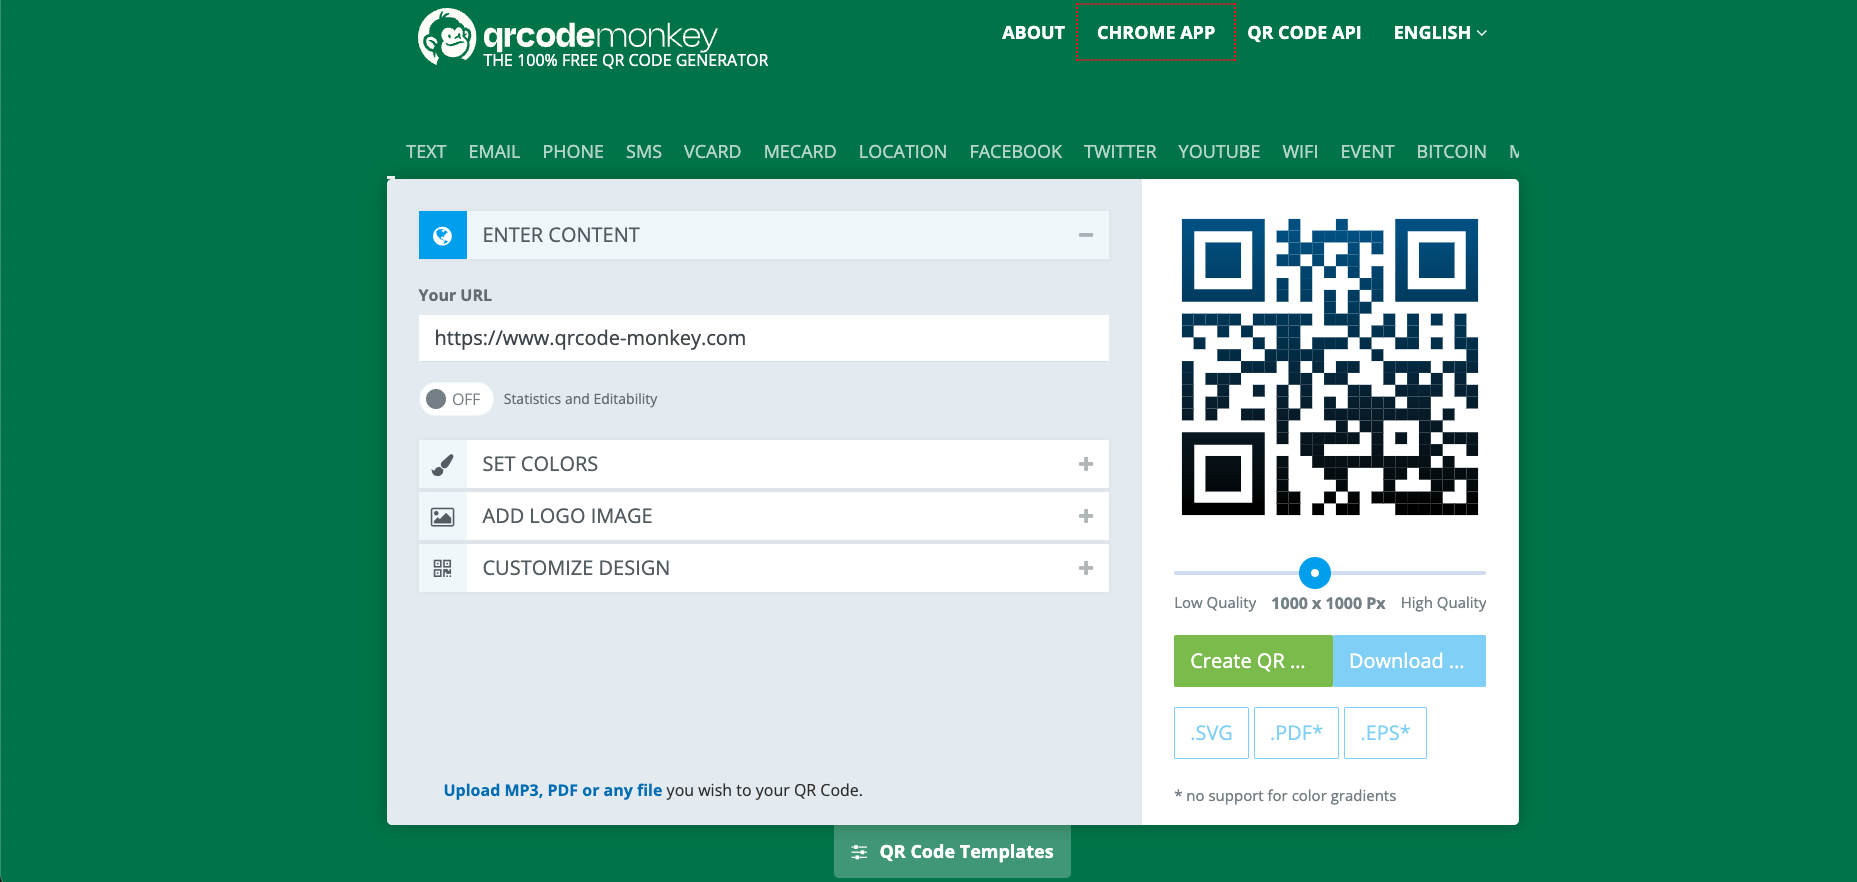The width and height of the screenshot is (1857, 882).
Task: Download the QR code as .PDF
Action: pyautogui.click(x=1296, y=733)
